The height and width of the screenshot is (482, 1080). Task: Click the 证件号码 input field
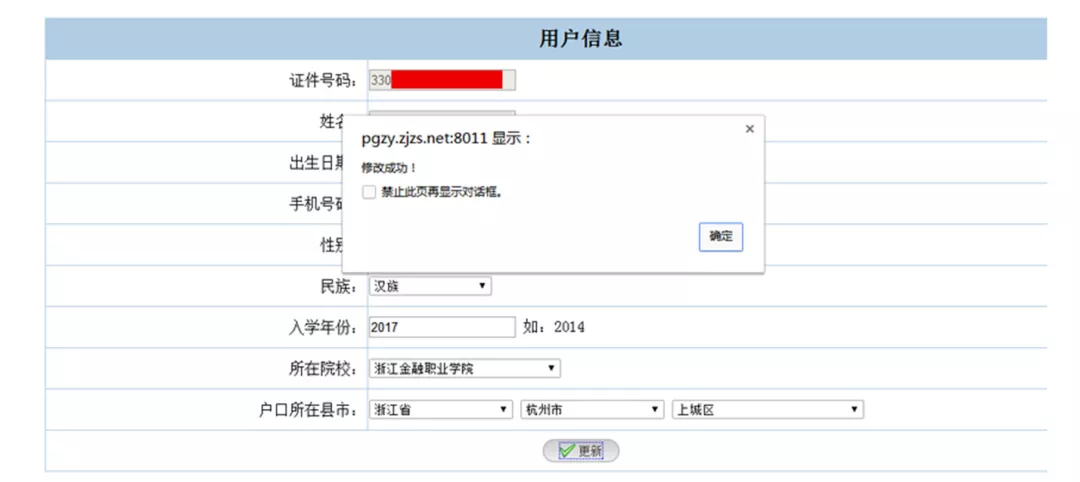tap(442, 80)
